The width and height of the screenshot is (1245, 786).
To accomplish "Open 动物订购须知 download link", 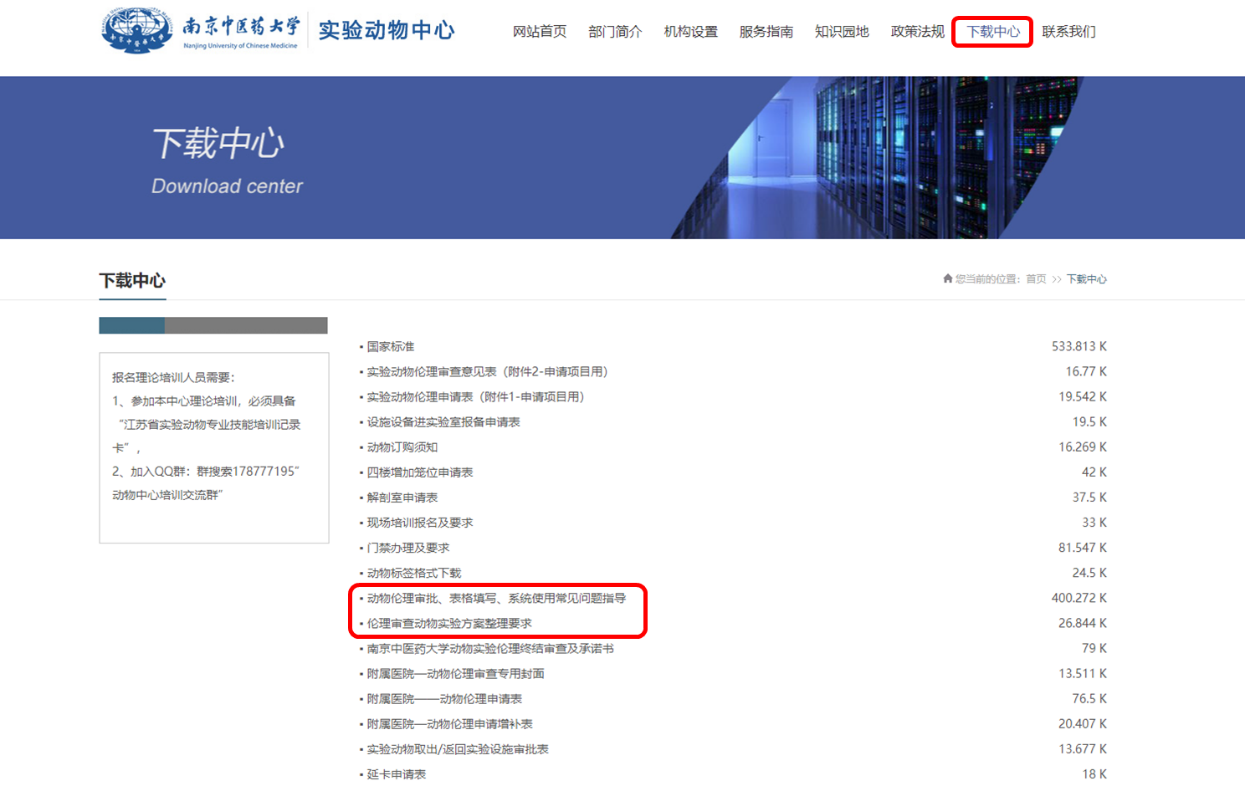I will tap(402, 447).
